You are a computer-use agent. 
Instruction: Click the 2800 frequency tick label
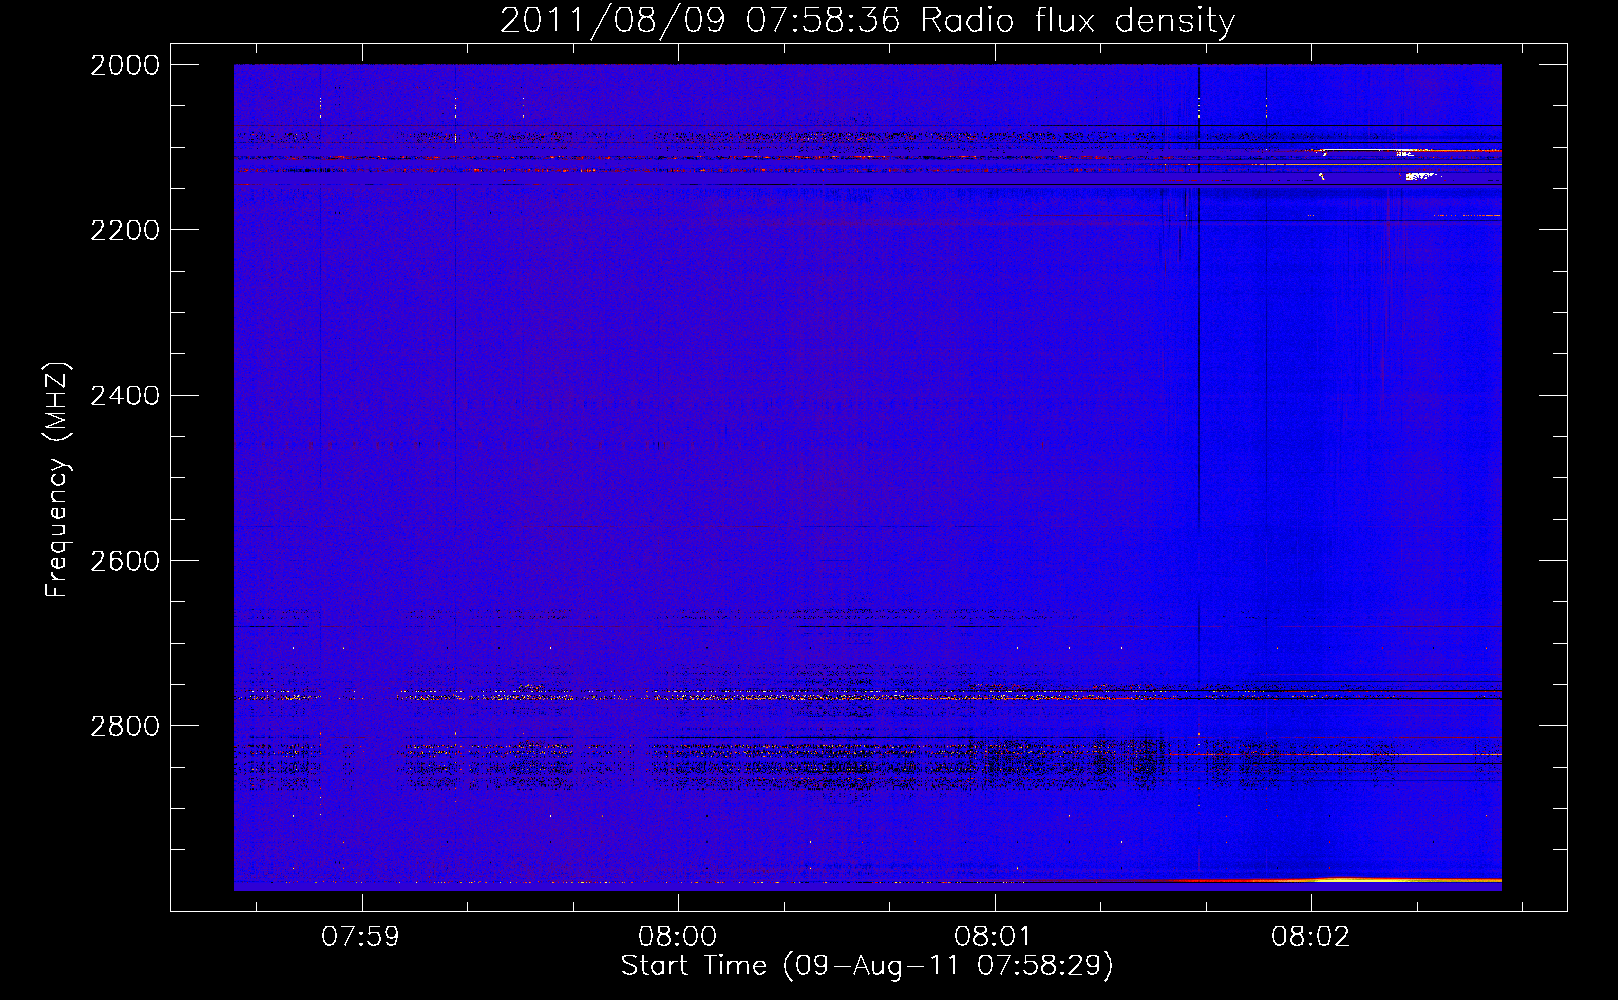(125, 725)
